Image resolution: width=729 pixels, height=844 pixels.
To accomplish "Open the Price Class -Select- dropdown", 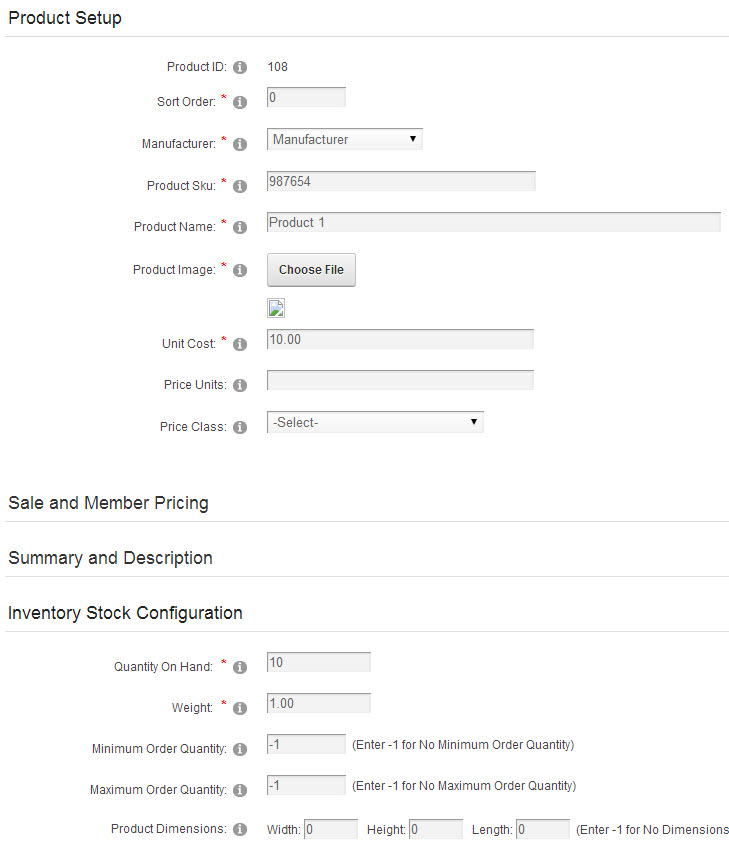I will (x=375, y=422).
